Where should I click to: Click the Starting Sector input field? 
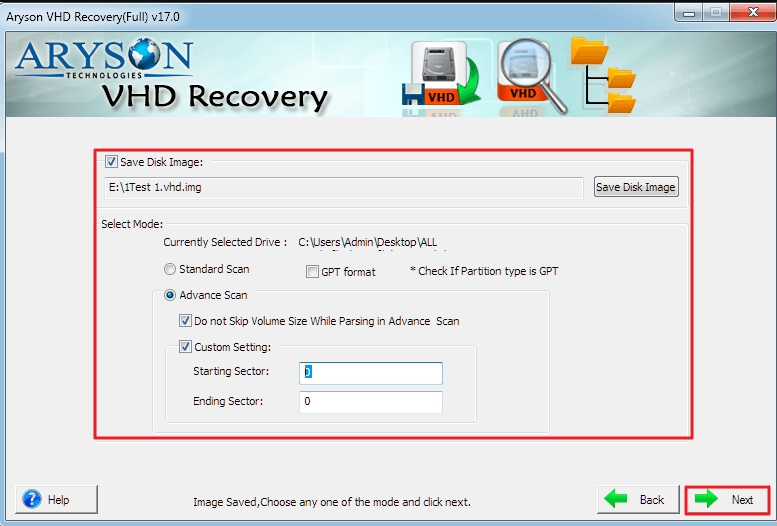tap(371, 373)
